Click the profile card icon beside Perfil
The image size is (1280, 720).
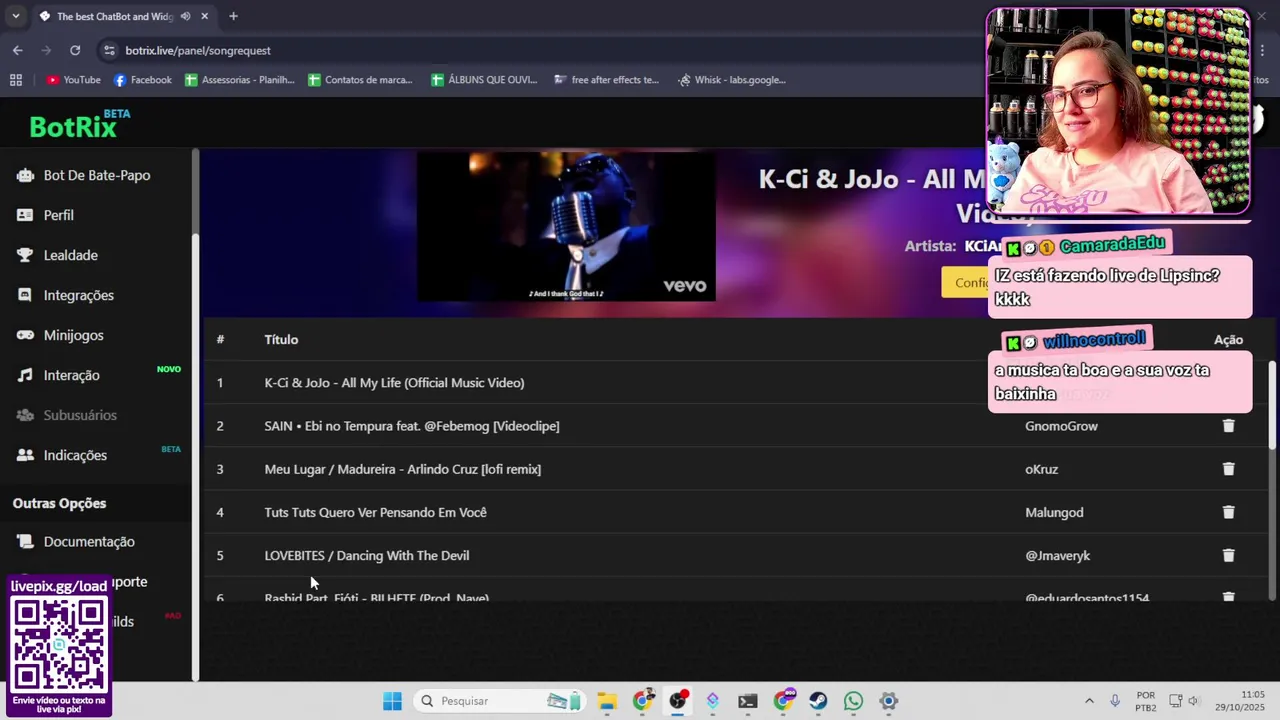click(x=25, y=215)
